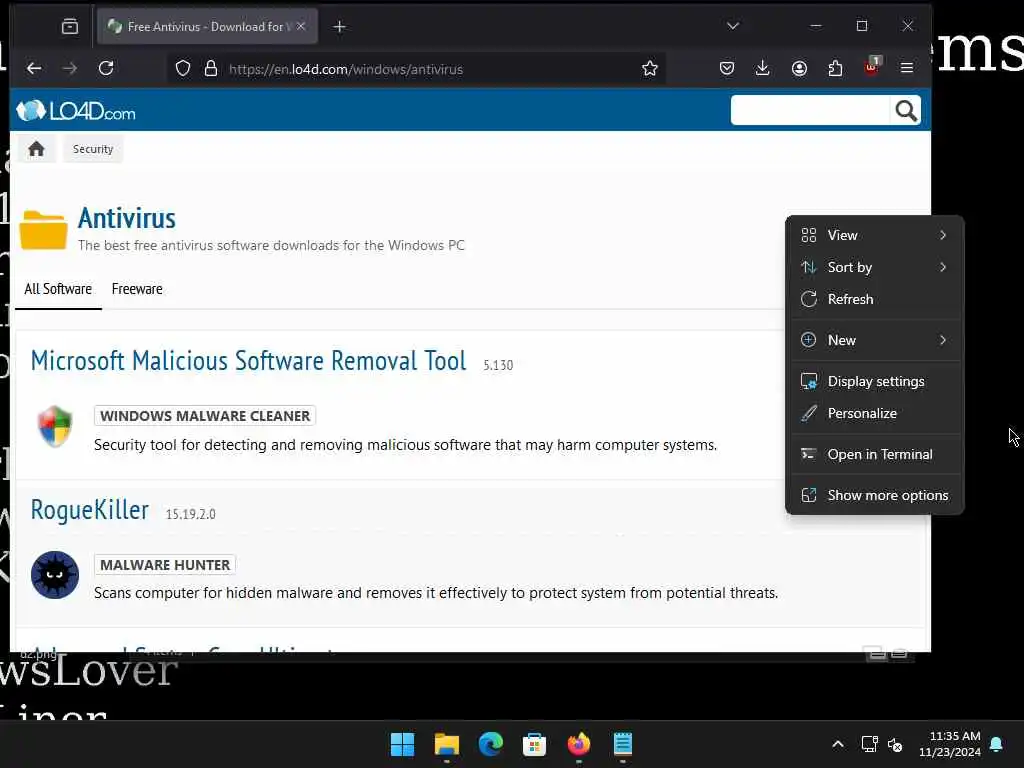The height and width of the screenshot is (768, 1024).
Task: Click the muted volume tray icon
Action: (895, 744)
